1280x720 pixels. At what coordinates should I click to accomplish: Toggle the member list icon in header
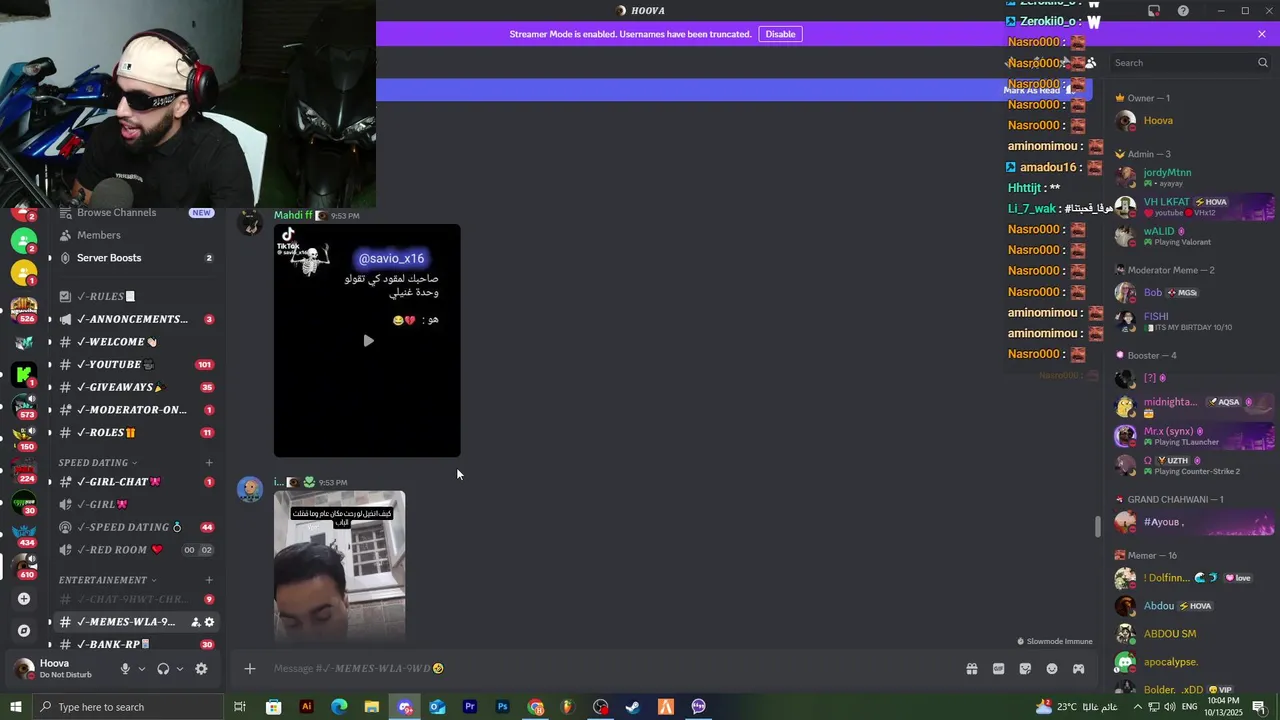[1090, 63]
